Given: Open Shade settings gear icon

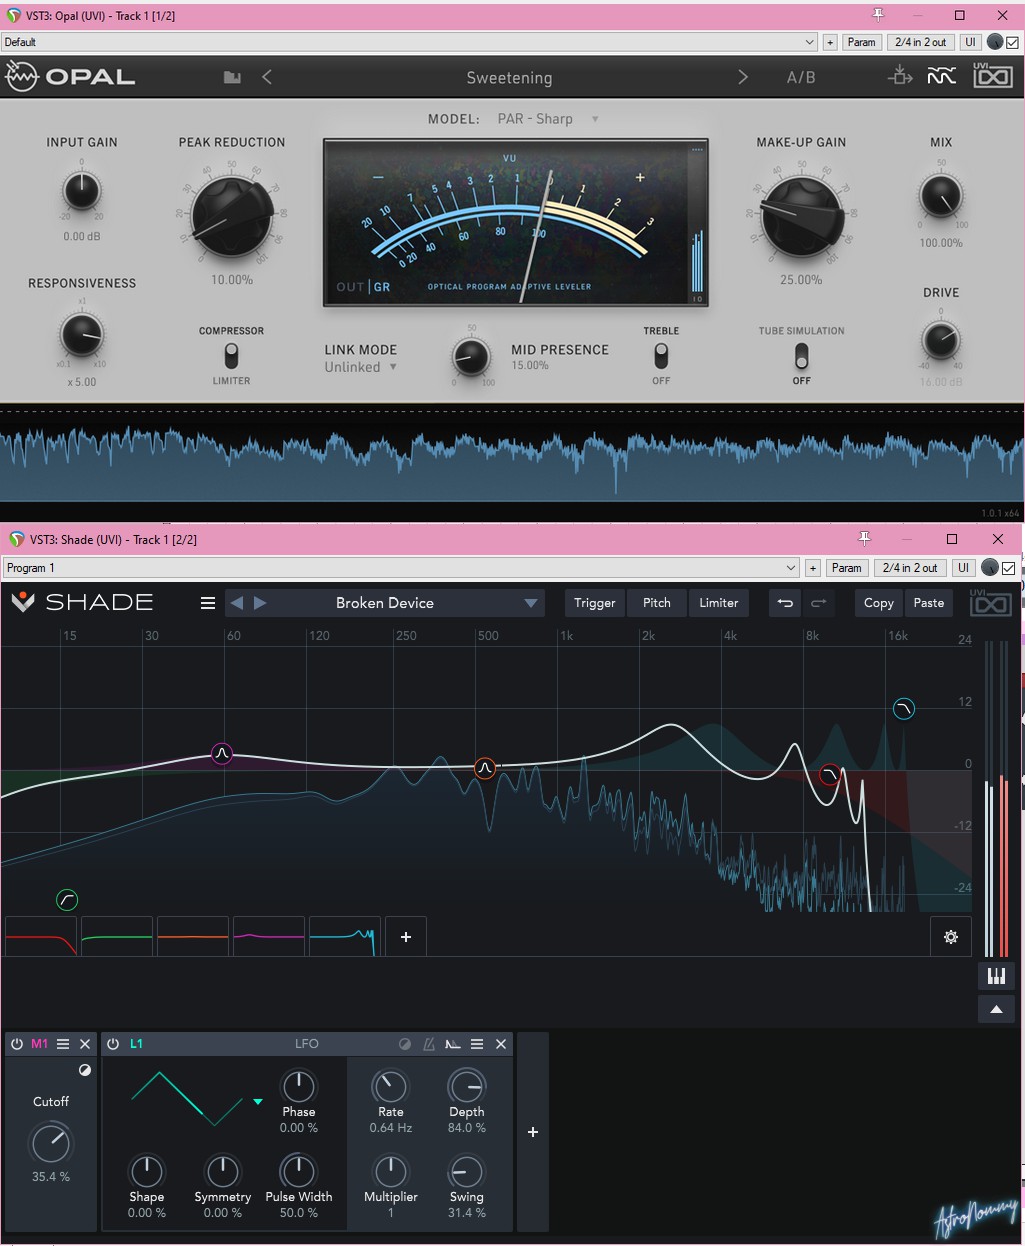Looking at the screenshot, I should pyautogui.click(x=950, y=937).
